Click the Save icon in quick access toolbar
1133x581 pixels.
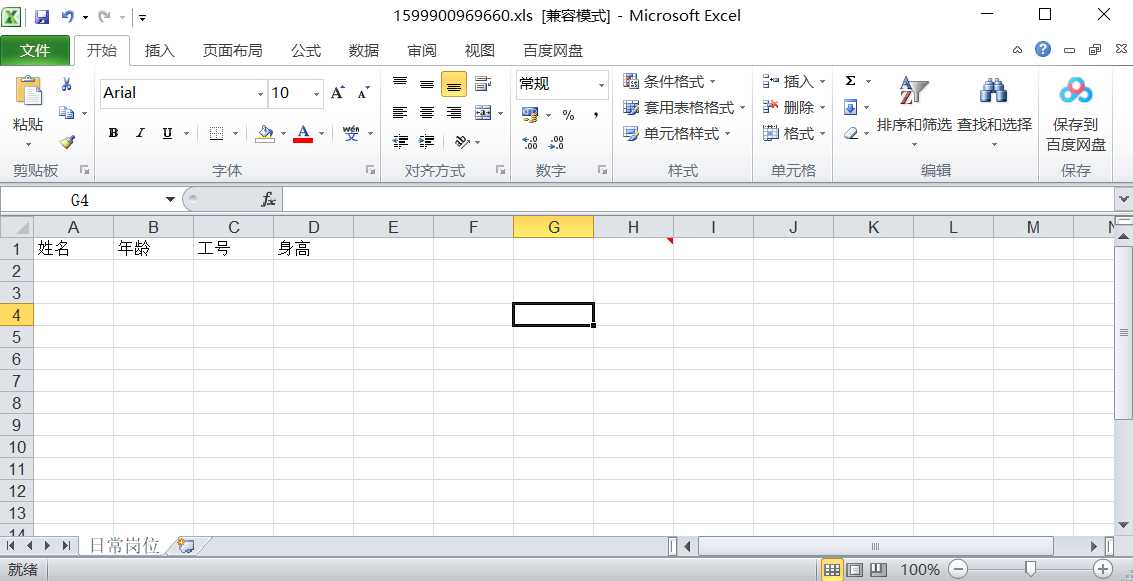[42, 16]
